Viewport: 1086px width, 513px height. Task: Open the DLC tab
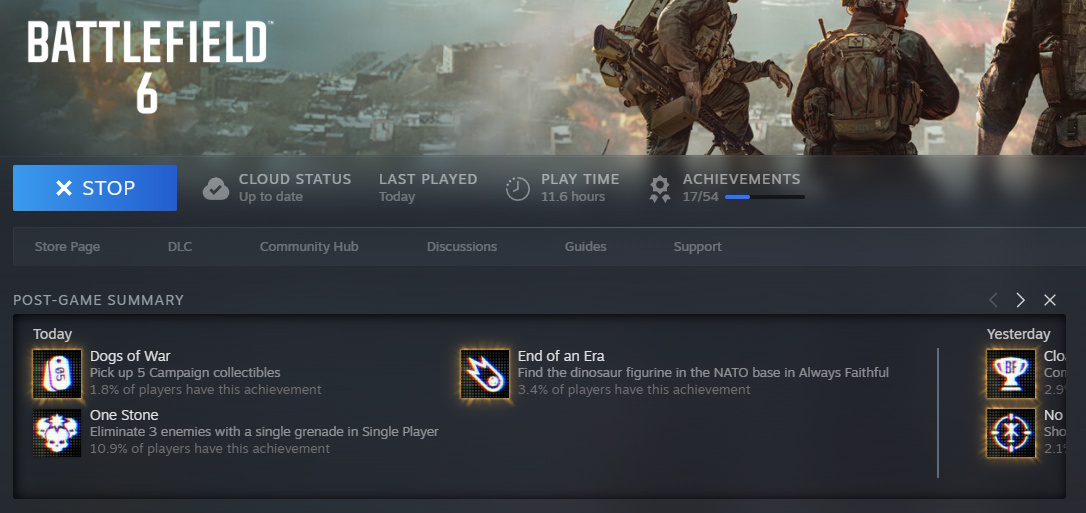[x=179, y=246]
